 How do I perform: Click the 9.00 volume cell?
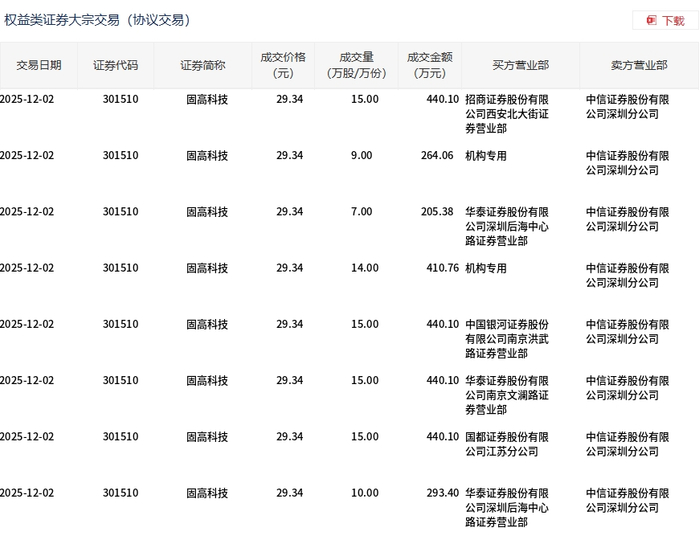[x=361, y=155]
